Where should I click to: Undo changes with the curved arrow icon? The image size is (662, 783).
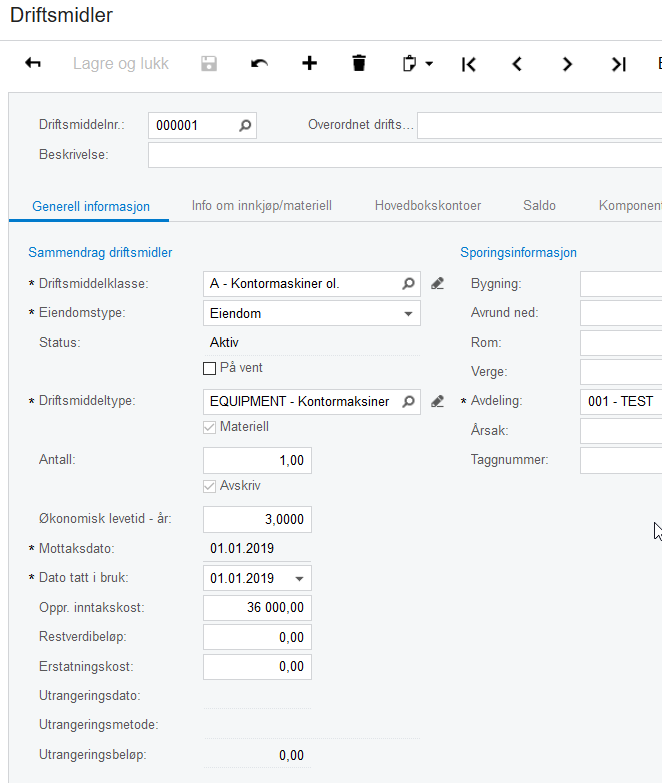point(259,63)
